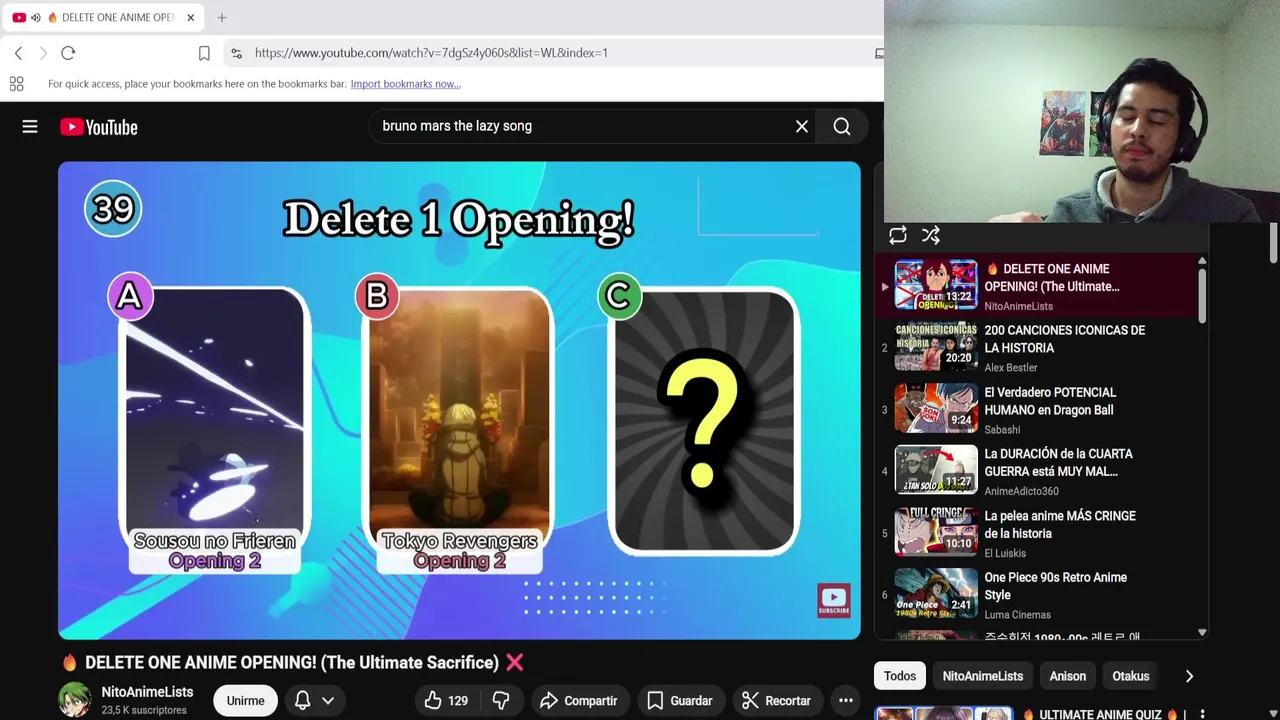Open options for ULTIMATE ANIME QUIZ suggestion
The image size is (1280, 720).
[1202, 715]
